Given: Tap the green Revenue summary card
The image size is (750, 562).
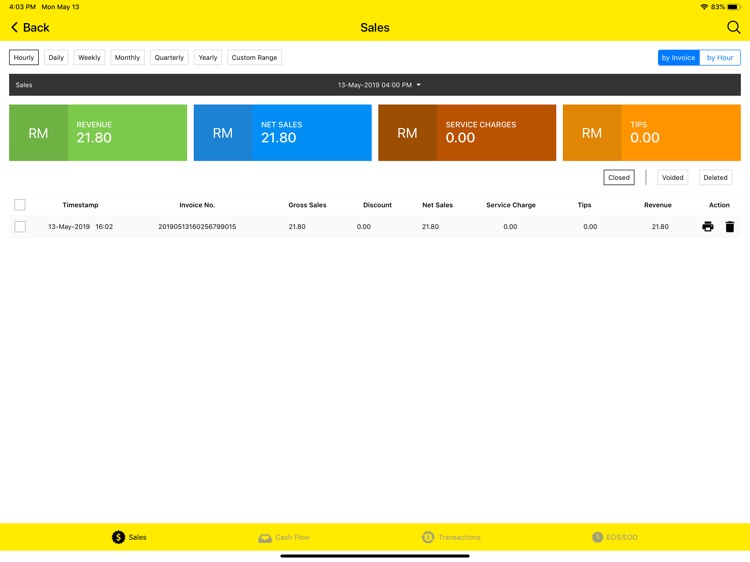Looking at the screenshot, I should [x=98, y=132].
